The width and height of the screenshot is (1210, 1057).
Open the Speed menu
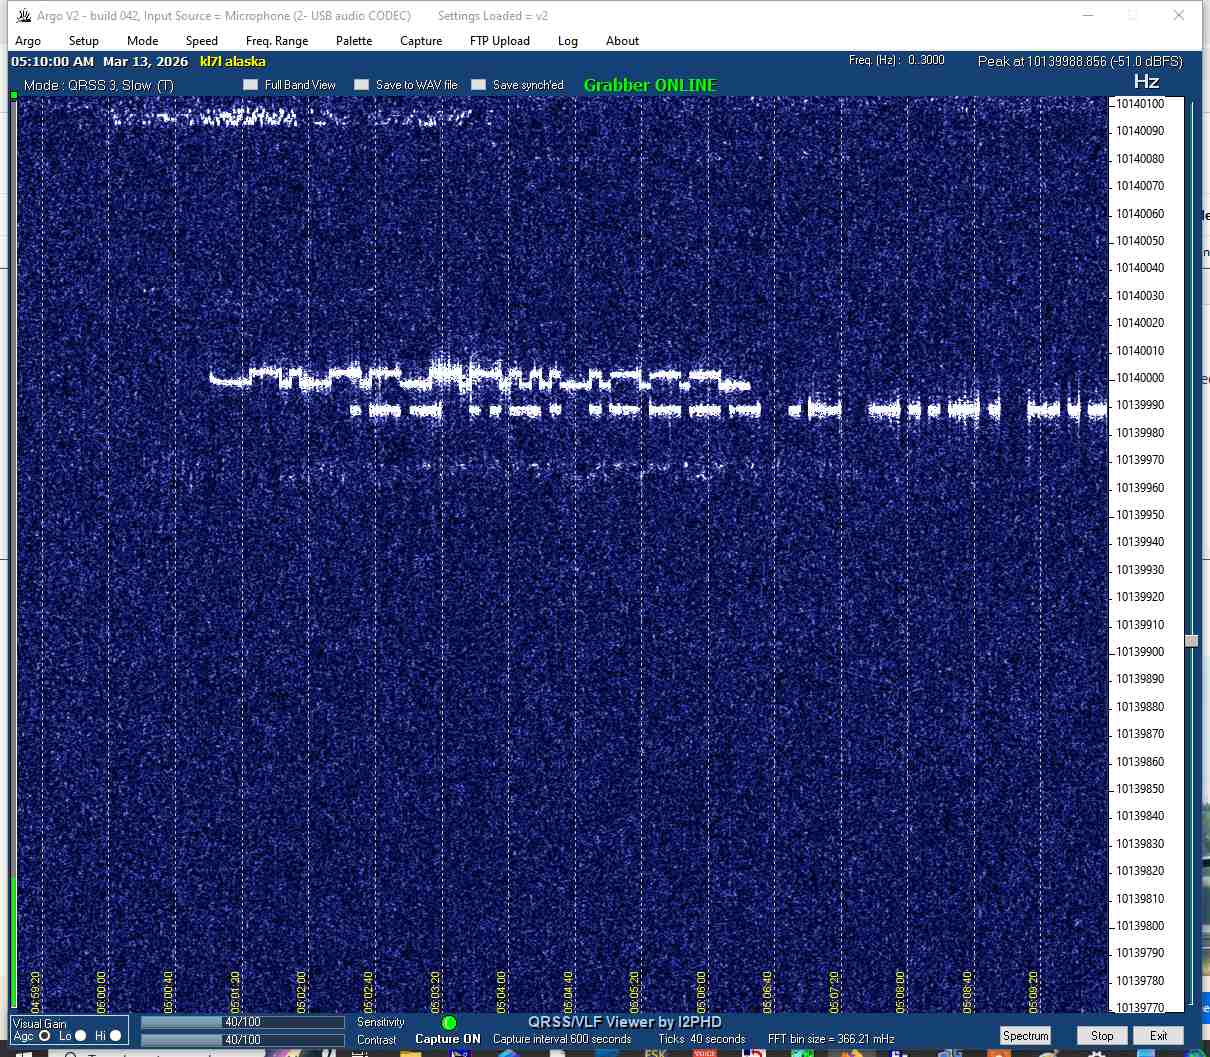[x=201, y=41]
